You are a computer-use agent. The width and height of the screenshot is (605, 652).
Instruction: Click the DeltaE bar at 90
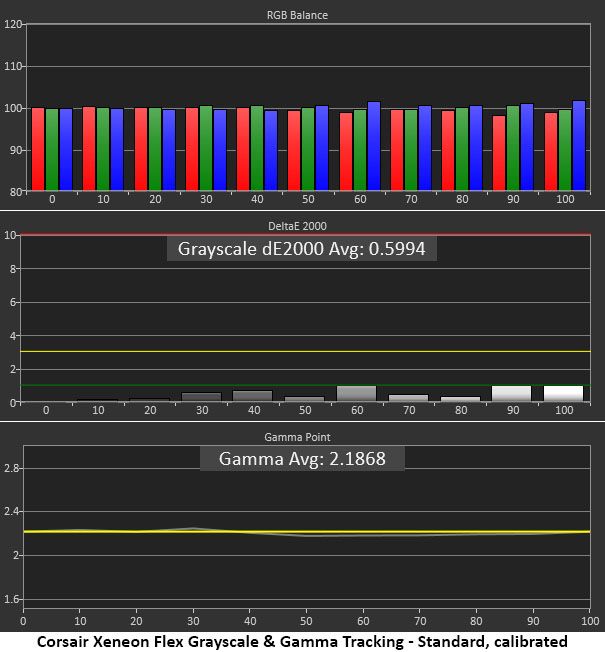coord(511,394)
